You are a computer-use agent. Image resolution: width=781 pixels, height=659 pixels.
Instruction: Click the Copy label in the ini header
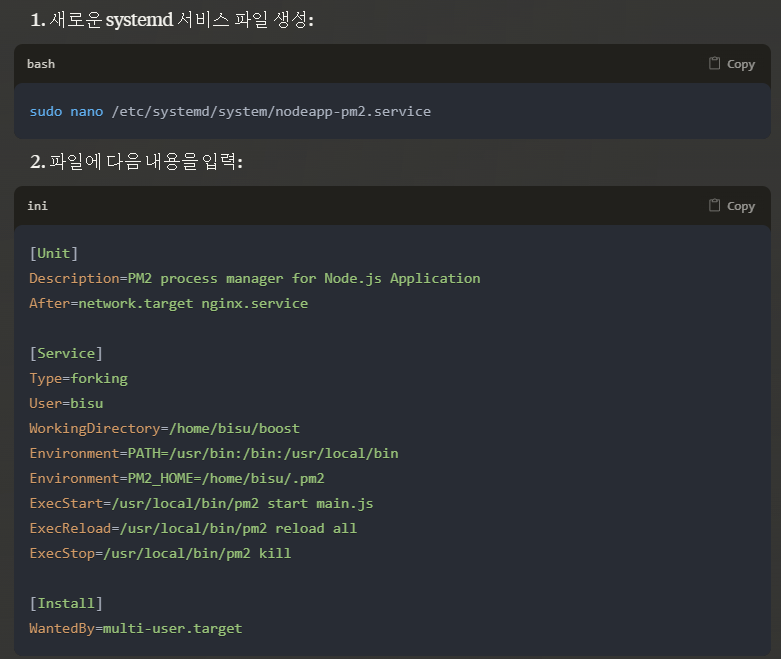click(741, 206)
